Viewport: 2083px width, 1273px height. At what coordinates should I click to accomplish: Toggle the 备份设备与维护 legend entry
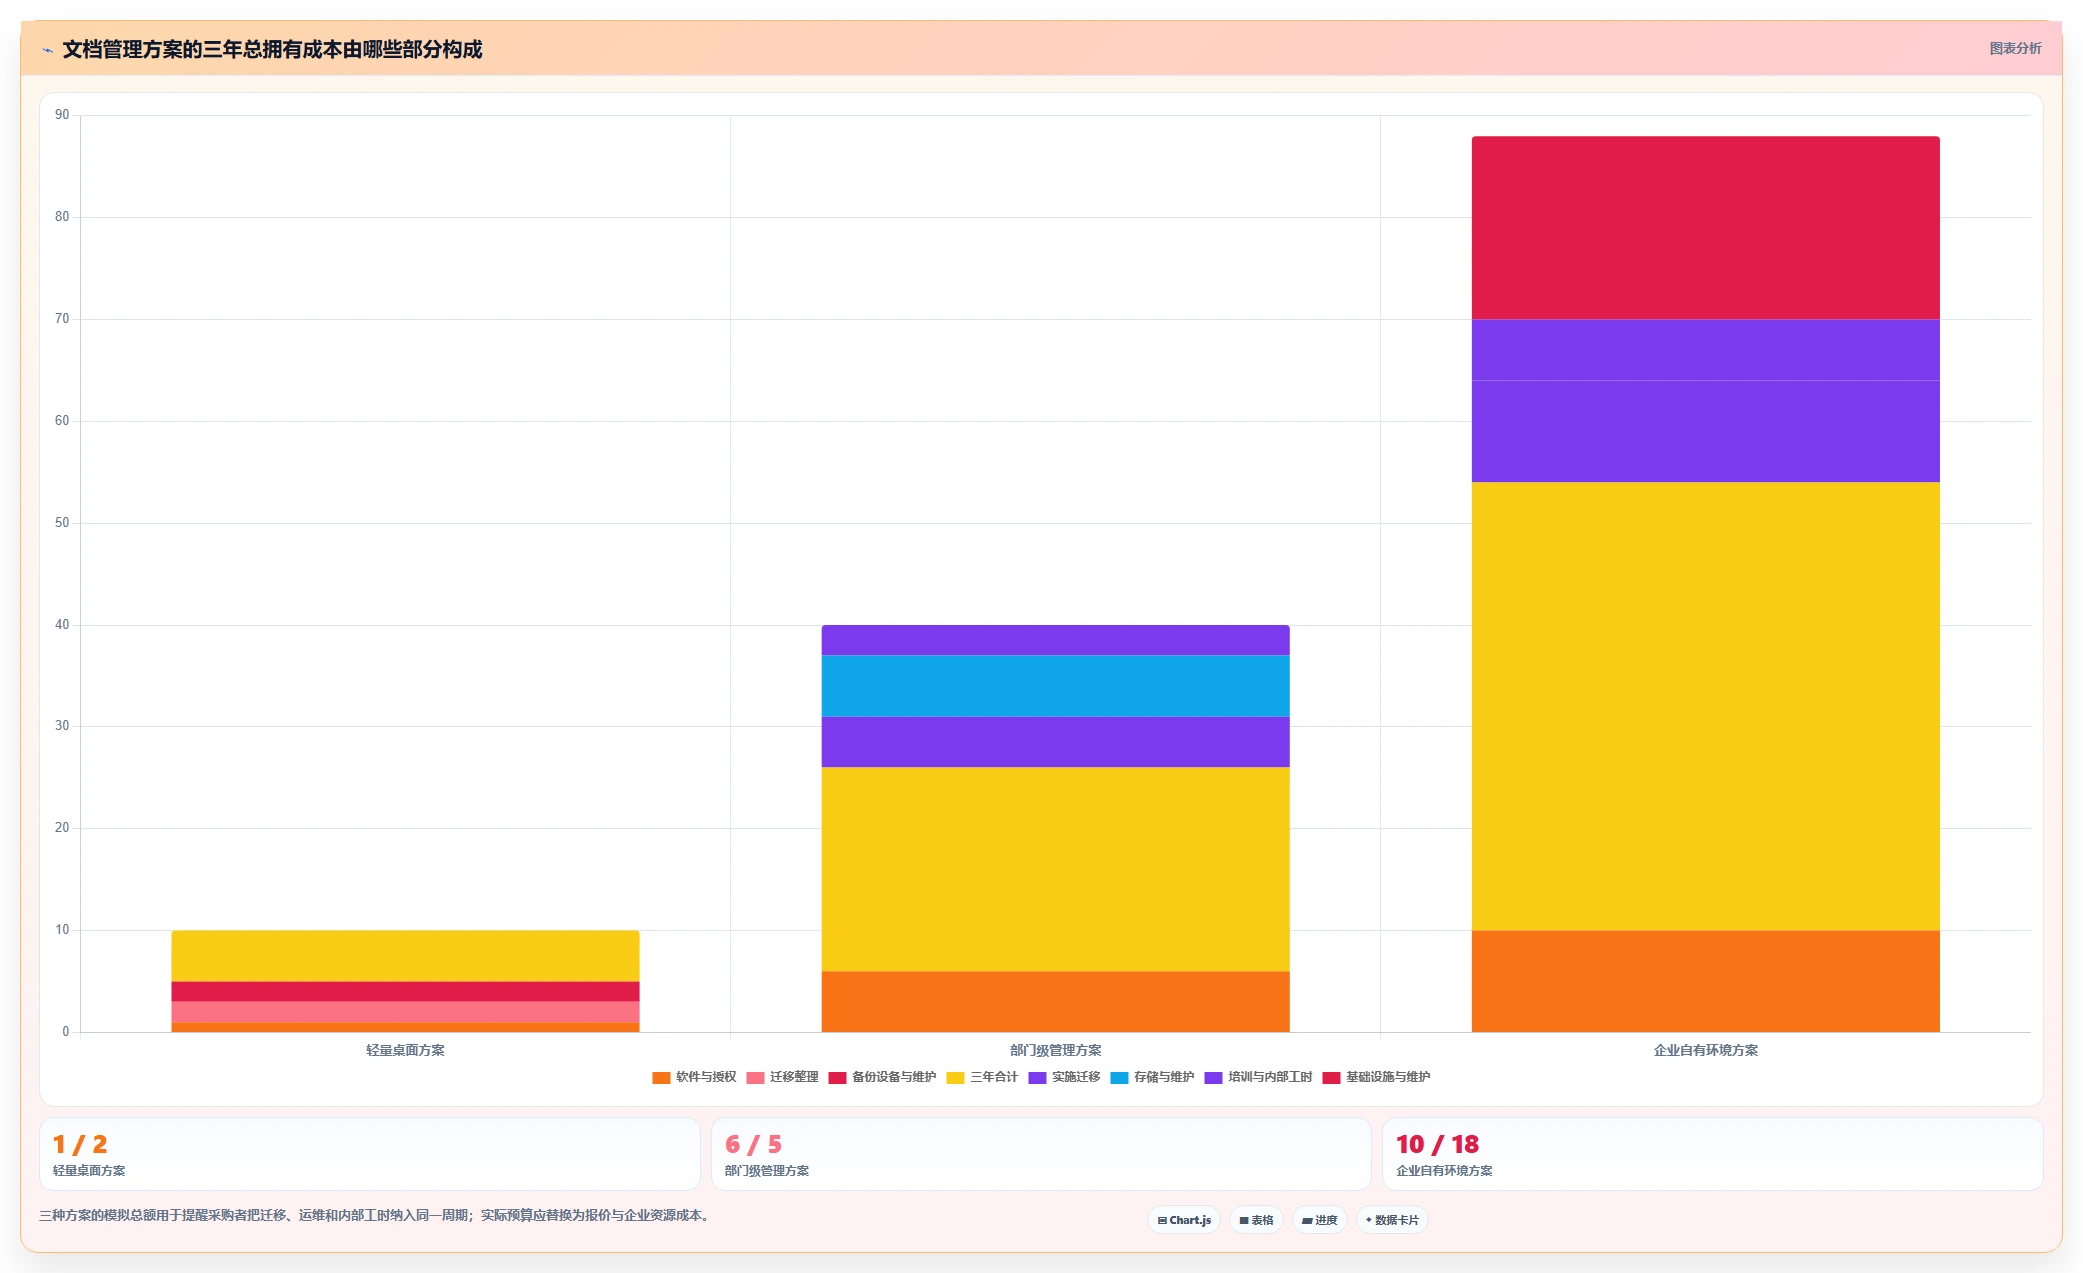coord(882,1077)
